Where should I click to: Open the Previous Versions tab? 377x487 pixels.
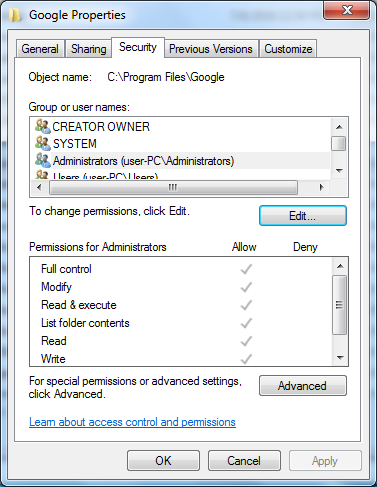click(211, 49)
